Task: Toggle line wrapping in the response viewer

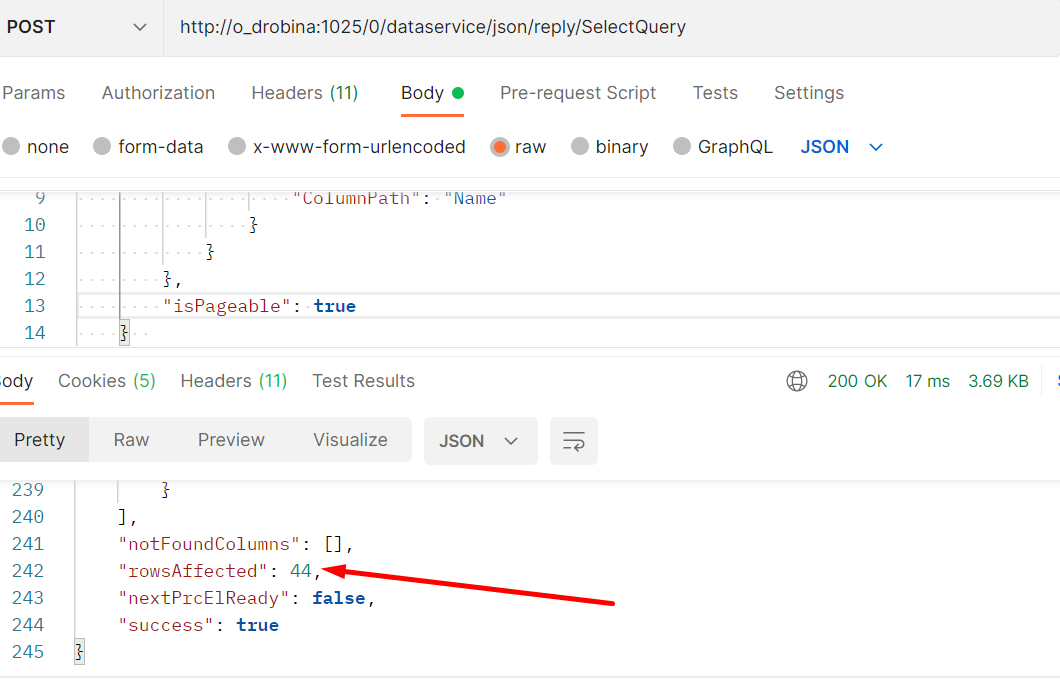Action: (573, 439)
